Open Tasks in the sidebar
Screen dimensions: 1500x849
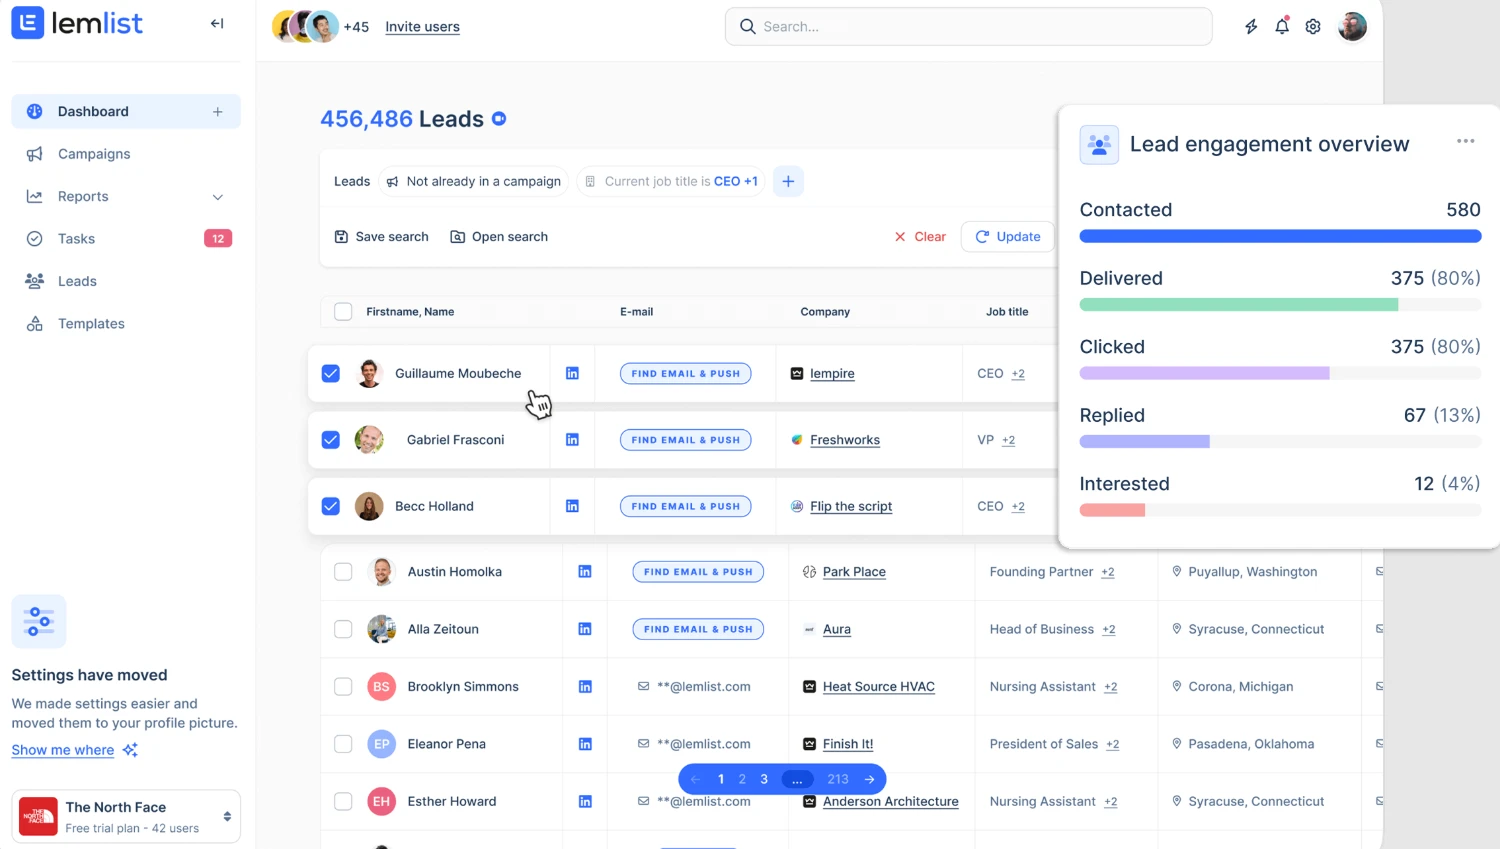[x=126, y=239]
